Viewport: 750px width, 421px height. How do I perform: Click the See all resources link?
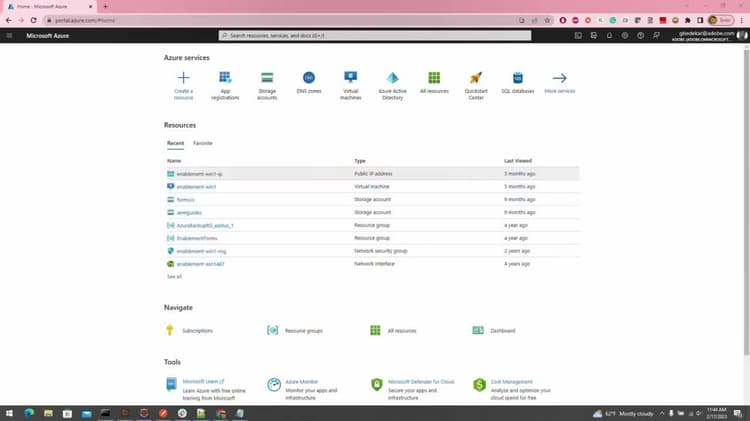[x=174, y=277]
